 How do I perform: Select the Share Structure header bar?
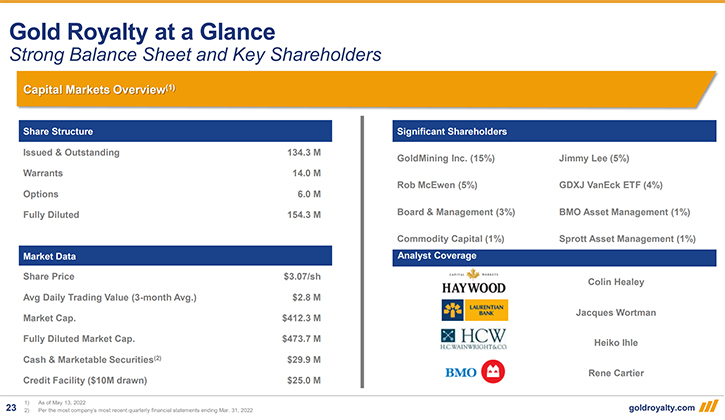pyautogui.click(x=174, y=131)
